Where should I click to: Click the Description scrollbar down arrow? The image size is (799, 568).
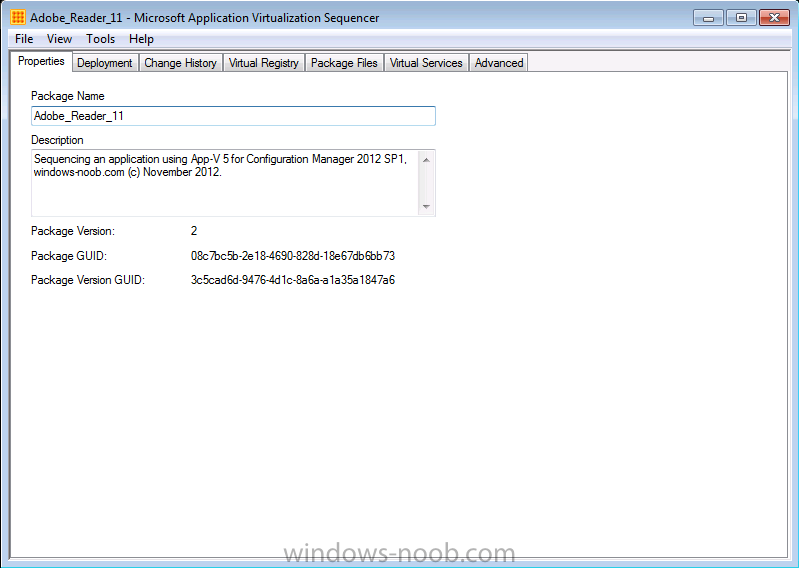click(427, 206)
